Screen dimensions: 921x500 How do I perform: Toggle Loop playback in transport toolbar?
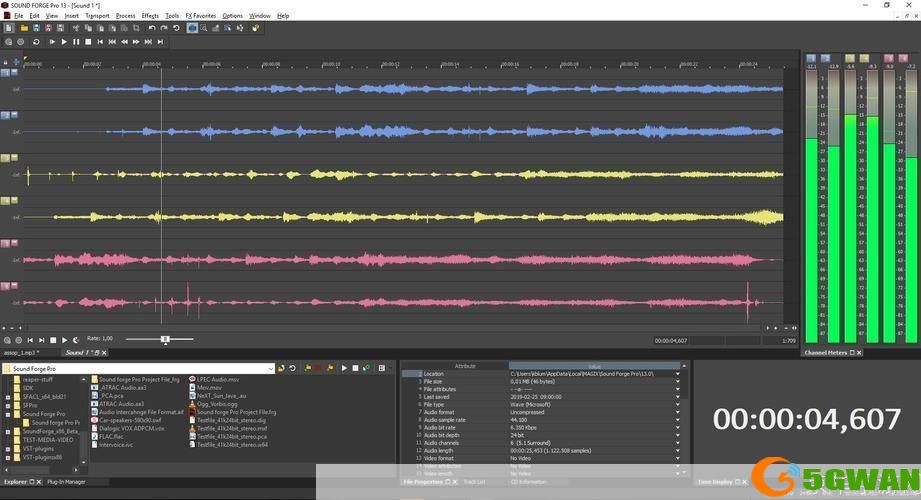coord(36,42)
